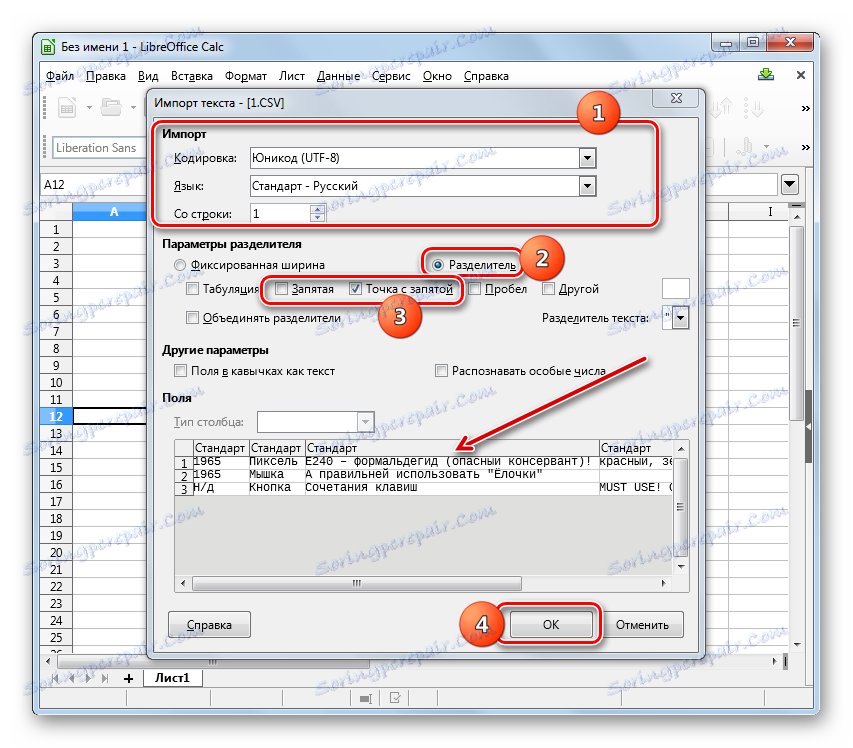Go to first sheet navigation arrow

tap(55, 678)
